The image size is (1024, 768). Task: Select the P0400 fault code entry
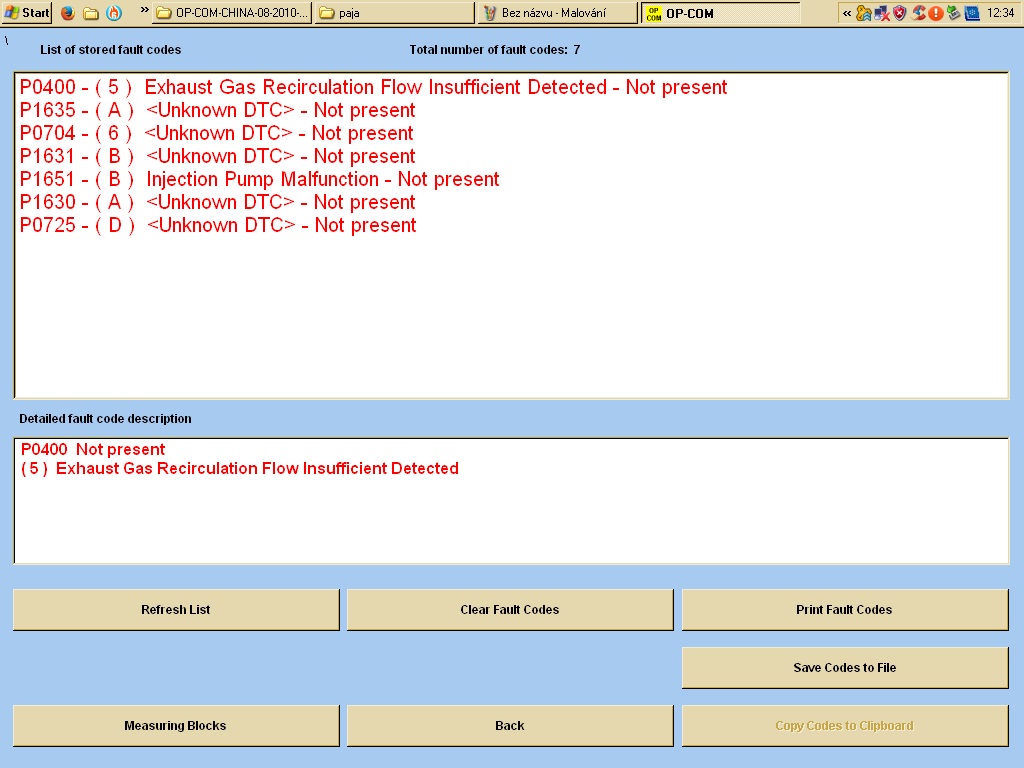point(373,87)
